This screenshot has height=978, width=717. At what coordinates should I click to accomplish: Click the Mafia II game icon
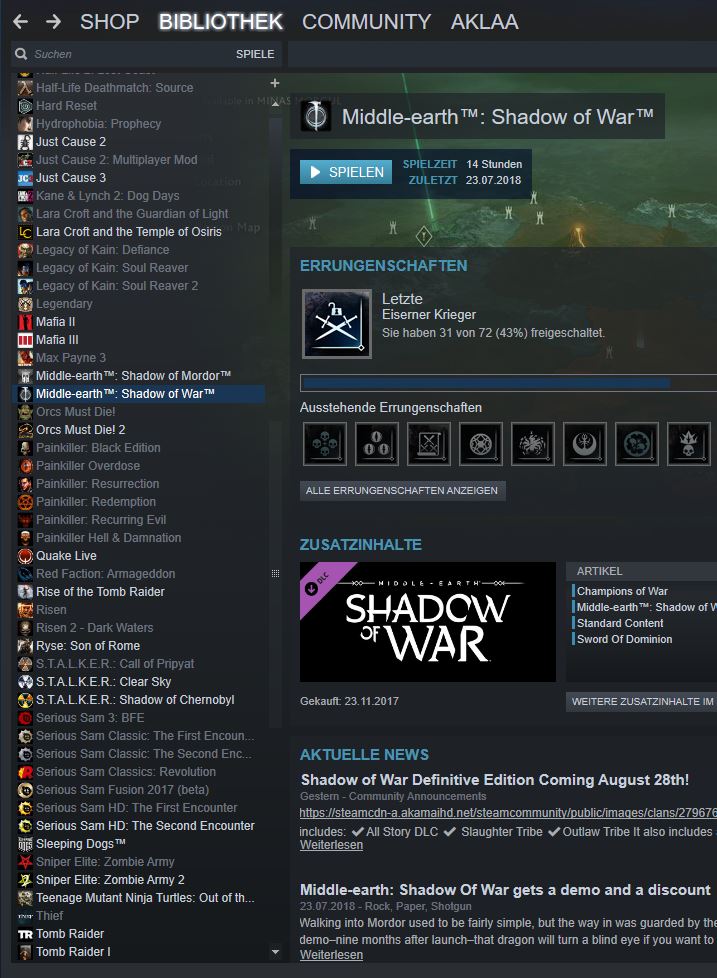25,322
